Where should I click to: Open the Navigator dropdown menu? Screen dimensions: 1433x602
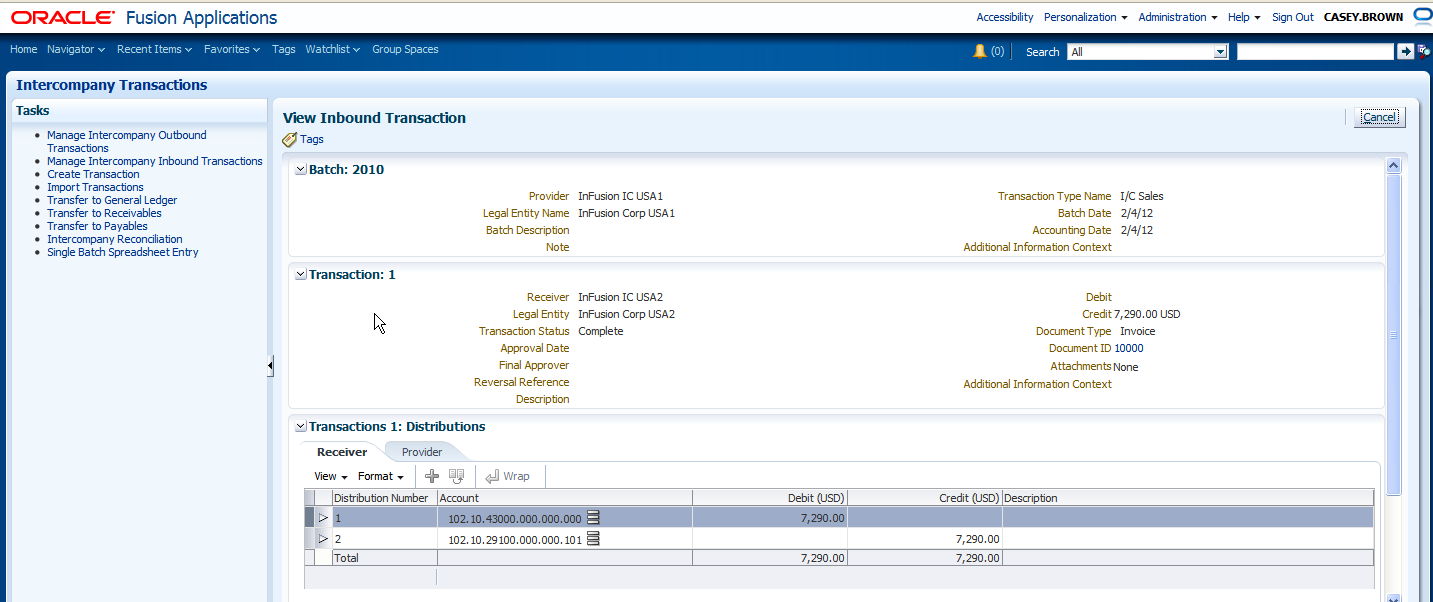[x=76, y=49]
